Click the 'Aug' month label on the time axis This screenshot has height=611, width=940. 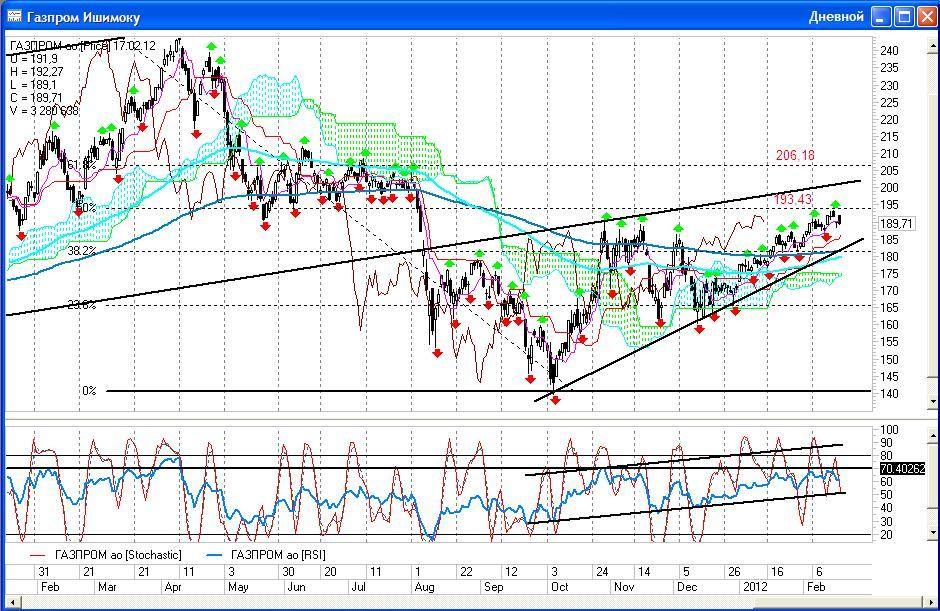point(424,587)
